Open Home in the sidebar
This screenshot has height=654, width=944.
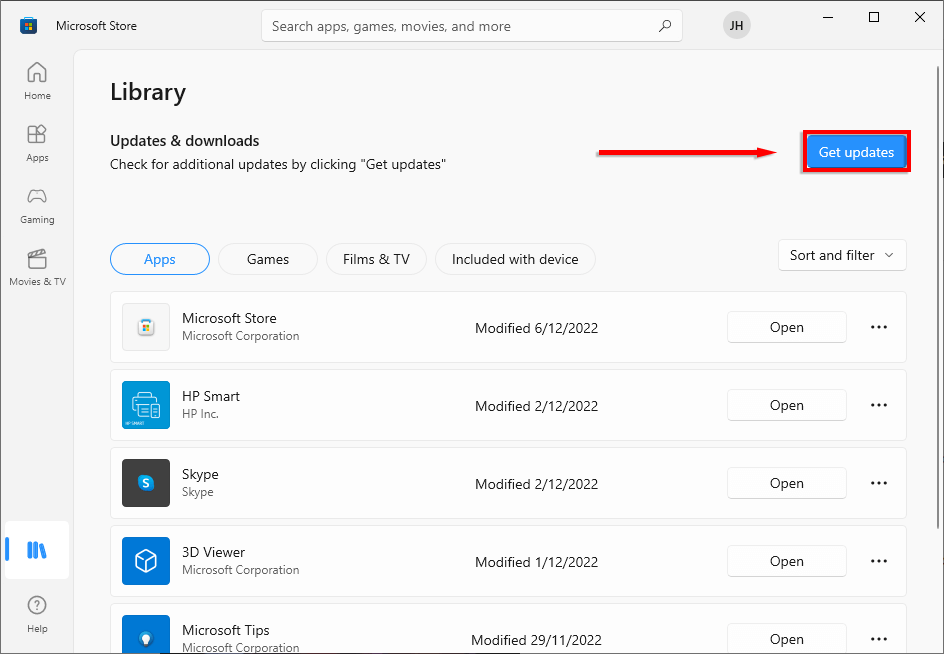37,80
